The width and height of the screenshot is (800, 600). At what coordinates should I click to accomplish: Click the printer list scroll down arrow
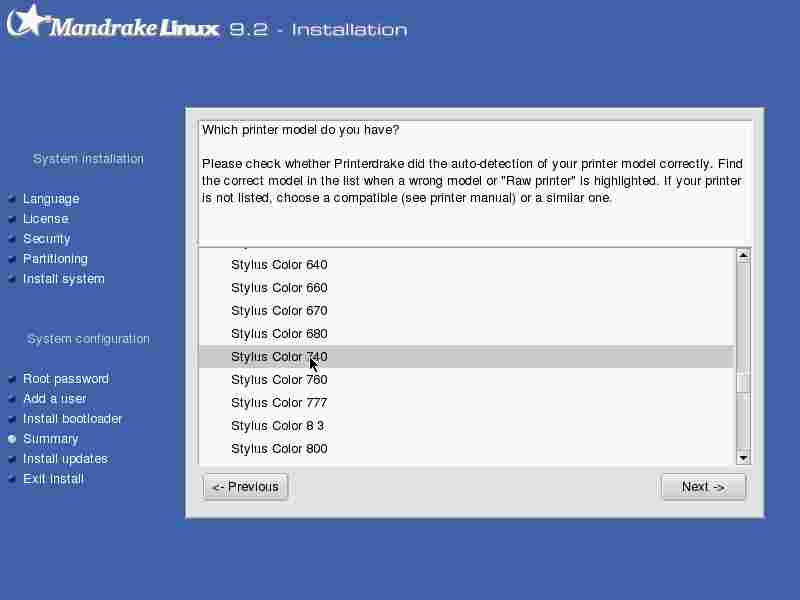(x=743, y=458)
